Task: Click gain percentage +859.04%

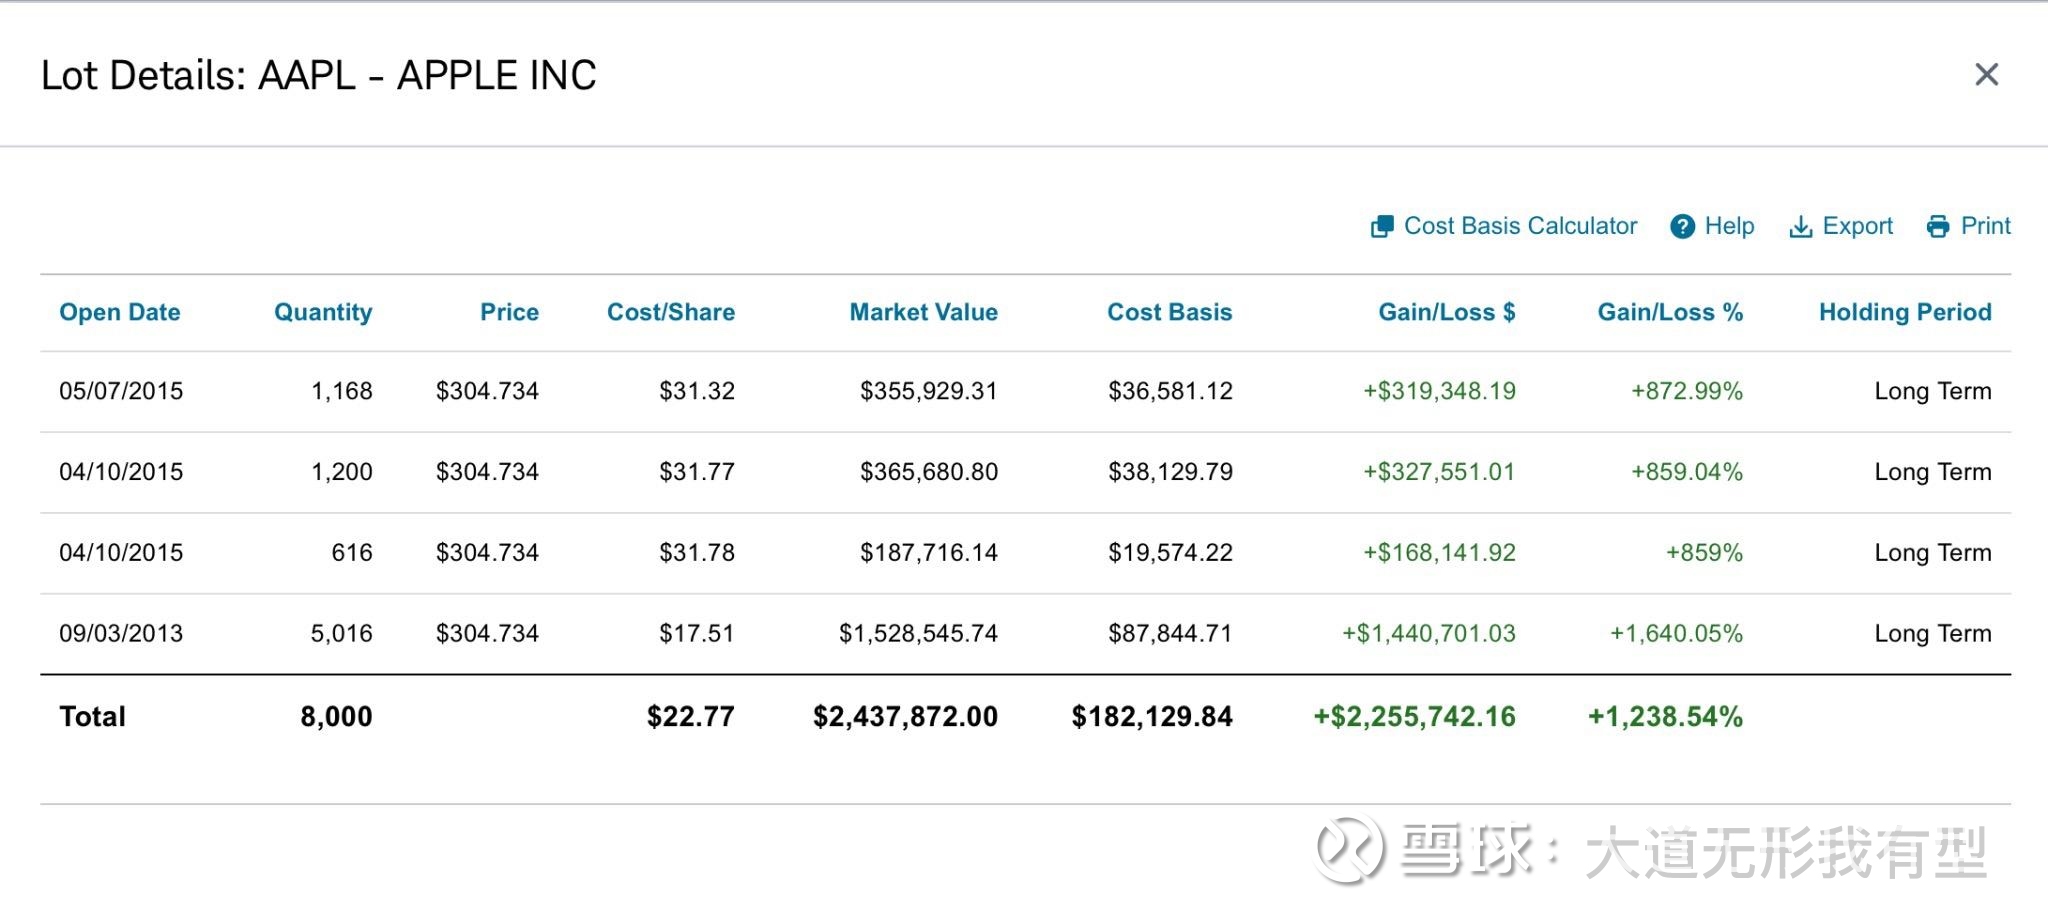Action: tap(1687, 472)
